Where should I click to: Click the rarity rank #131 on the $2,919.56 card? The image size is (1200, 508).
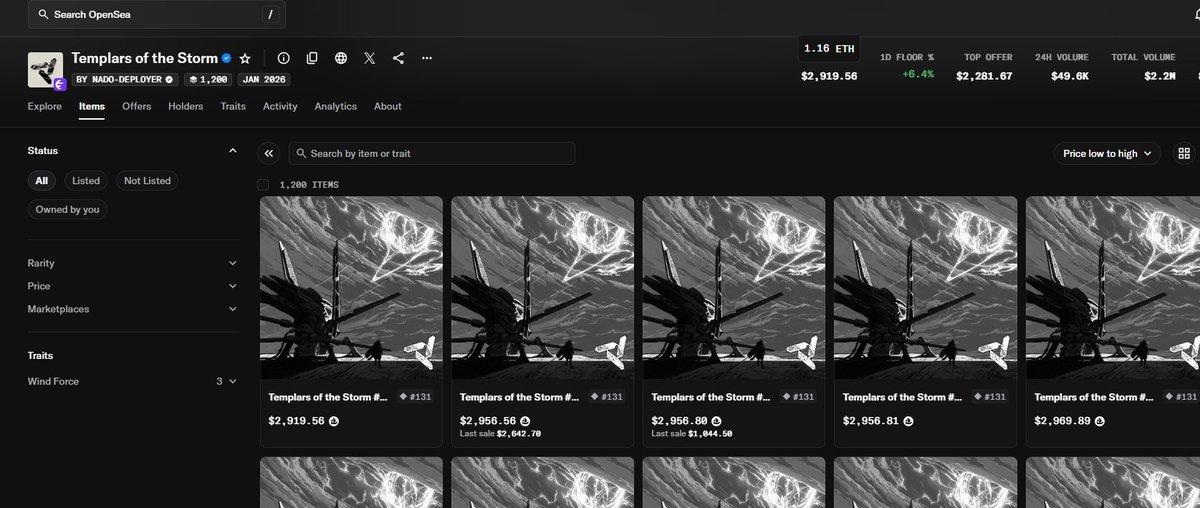[417, 397]
